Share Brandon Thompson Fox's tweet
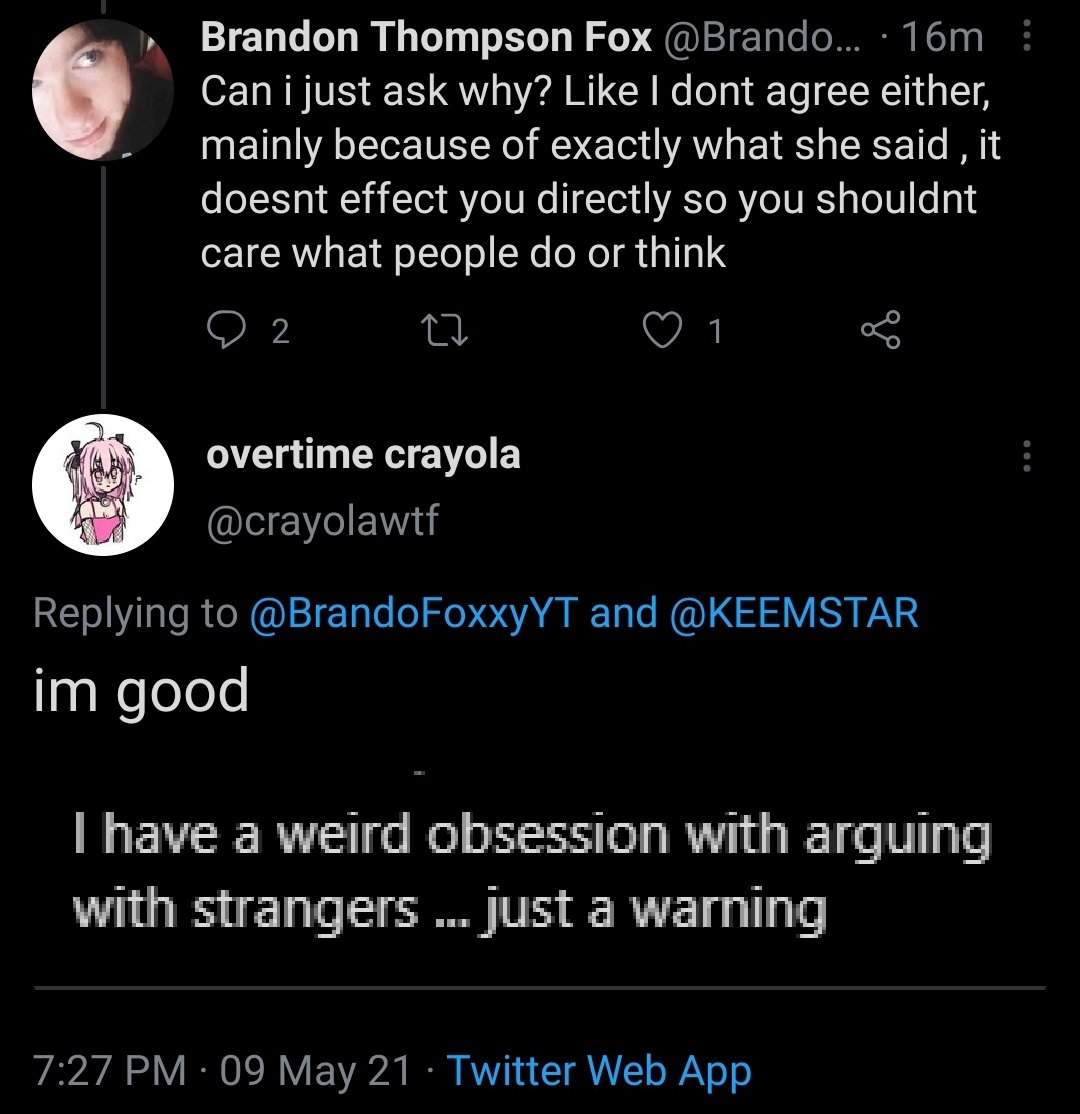 click(x=881, y=331)
